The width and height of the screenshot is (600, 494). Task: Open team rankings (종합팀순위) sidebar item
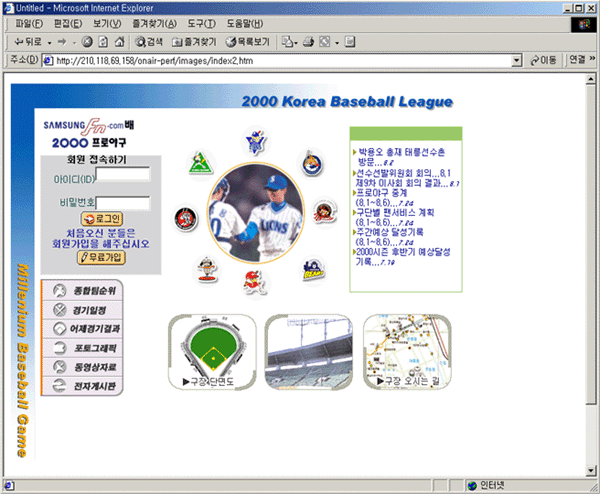(82, 291)
